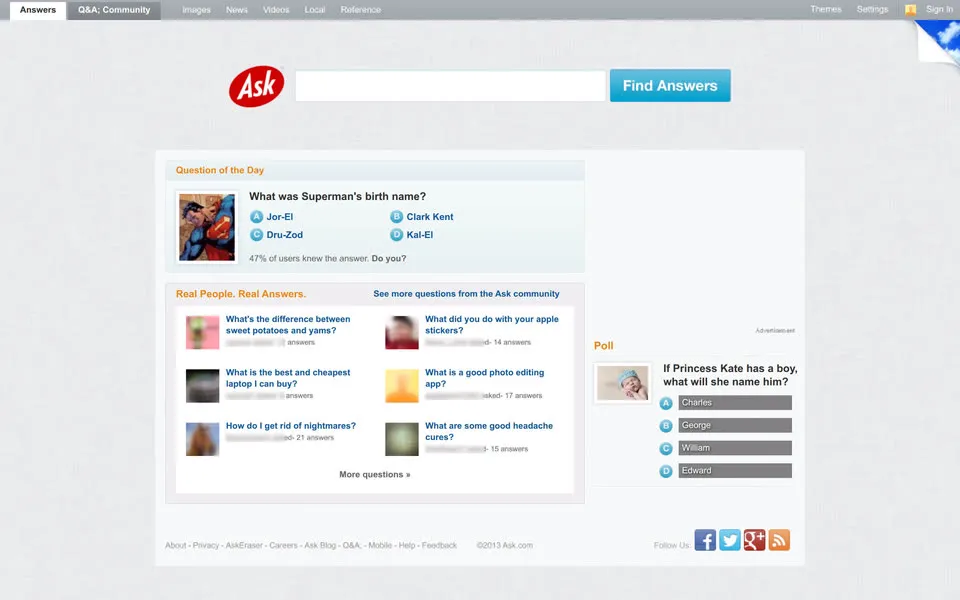Click avatar beside apple stickers question
Image resolution: width=960 pixels, height=600 pixels.
coord(402,332)
